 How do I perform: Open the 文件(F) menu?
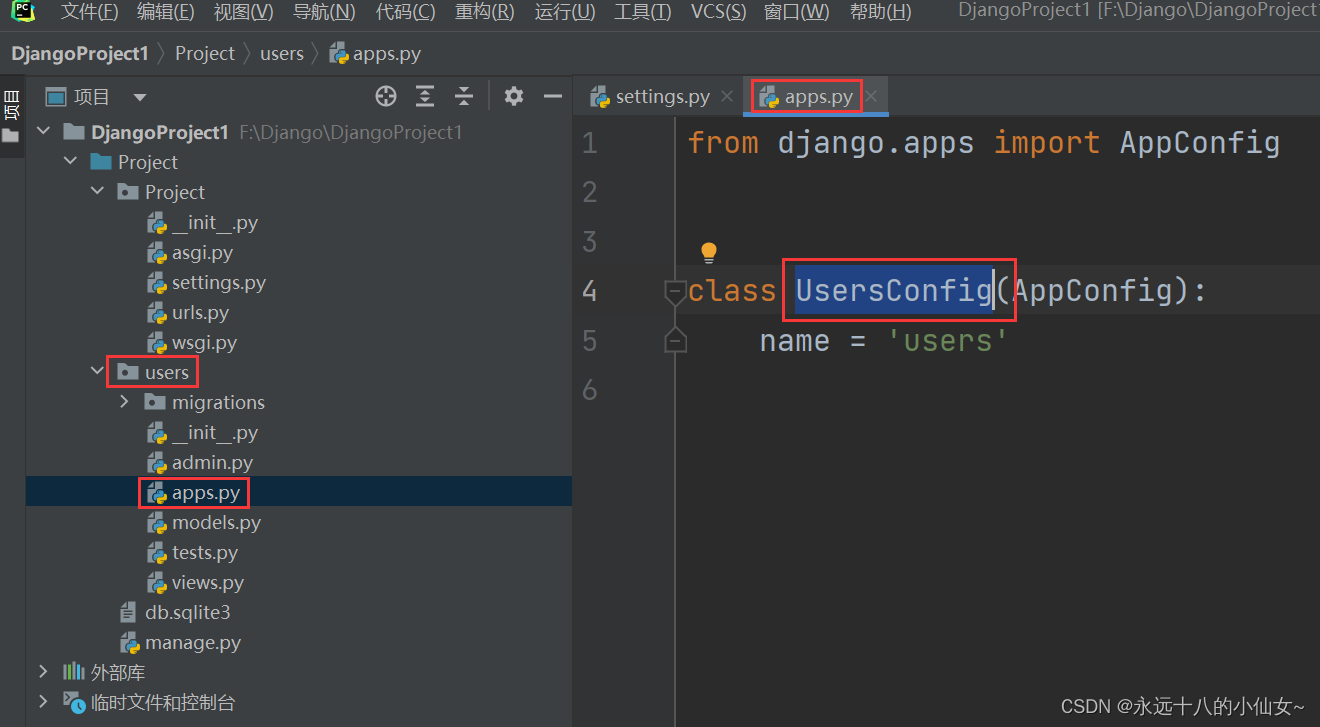(x=89, y=12)
